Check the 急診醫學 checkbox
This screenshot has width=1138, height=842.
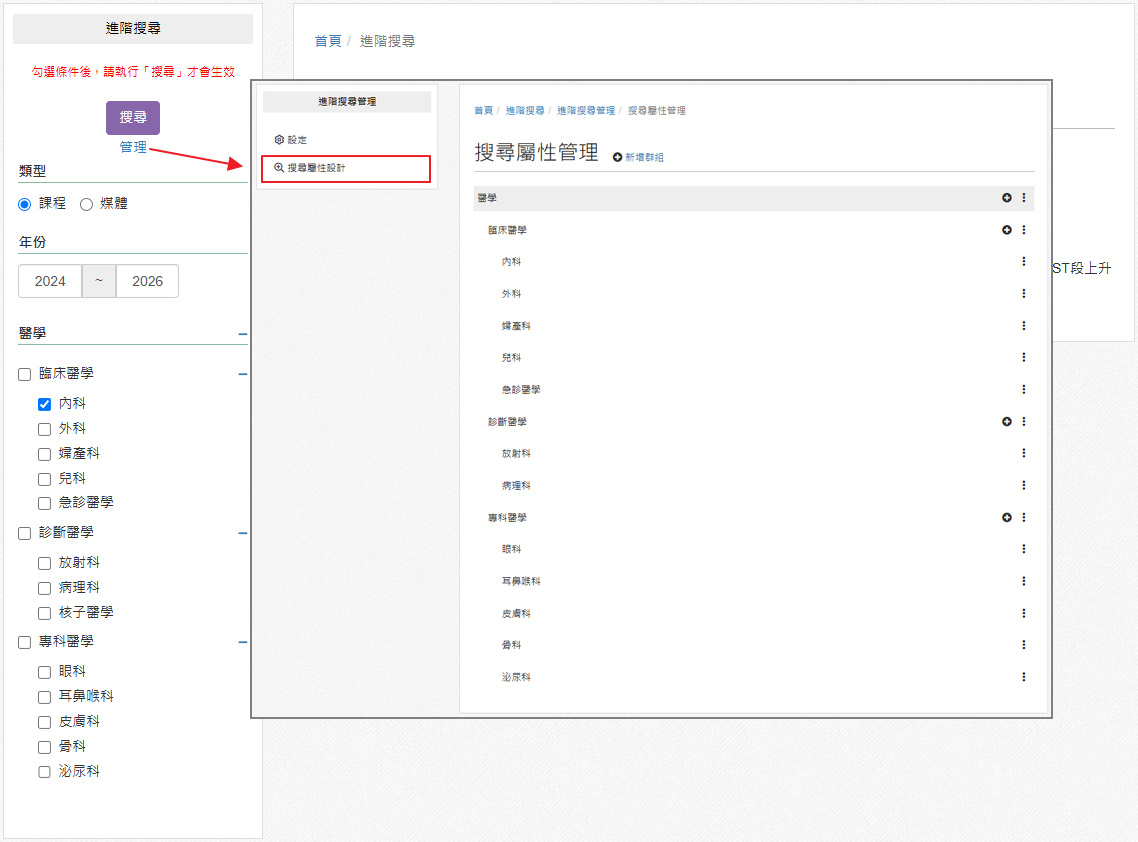click(44, 503)
